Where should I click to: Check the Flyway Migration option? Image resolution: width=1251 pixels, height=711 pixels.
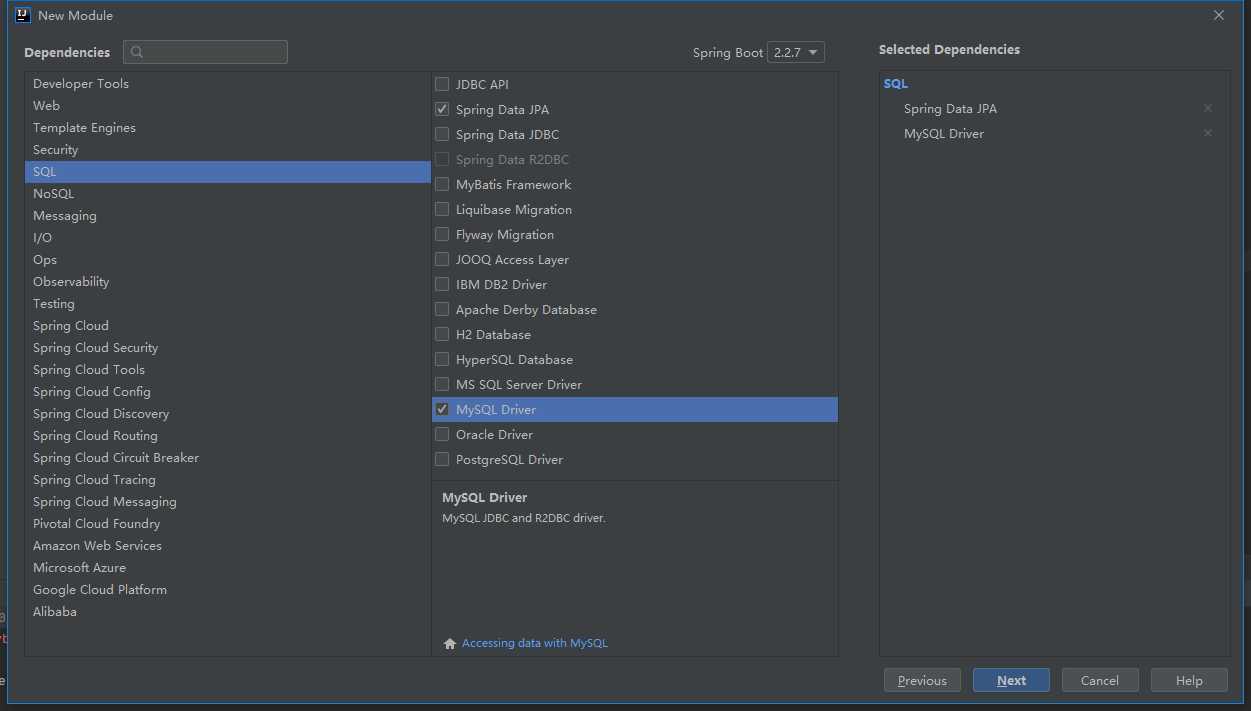click(442, 234)
